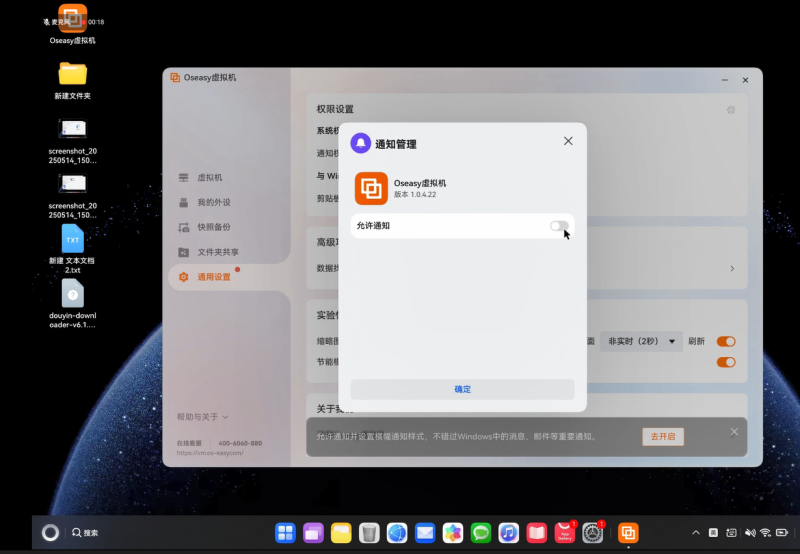Click the 去开启 button in banner
The width and height of the screenshot is (800, 554).
[663, 437]
